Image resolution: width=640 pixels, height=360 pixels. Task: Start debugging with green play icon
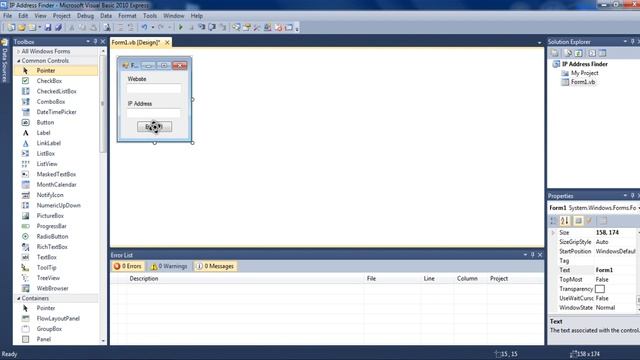[180, 28]
